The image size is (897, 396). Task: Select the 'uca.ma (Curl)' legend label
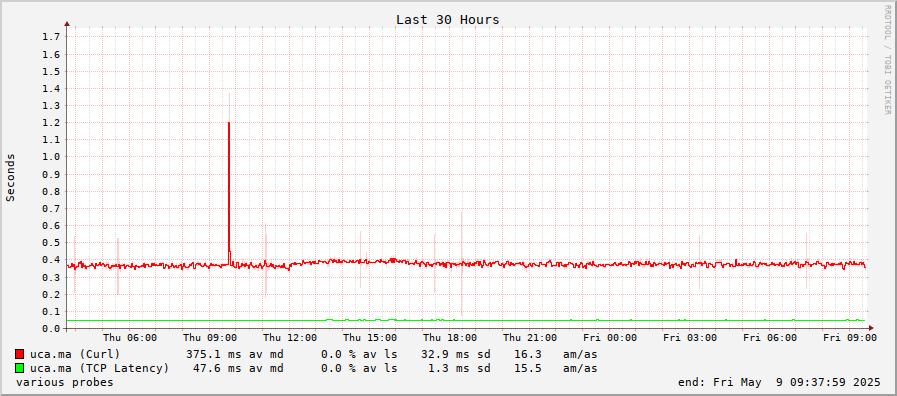[x=75, y=354]
